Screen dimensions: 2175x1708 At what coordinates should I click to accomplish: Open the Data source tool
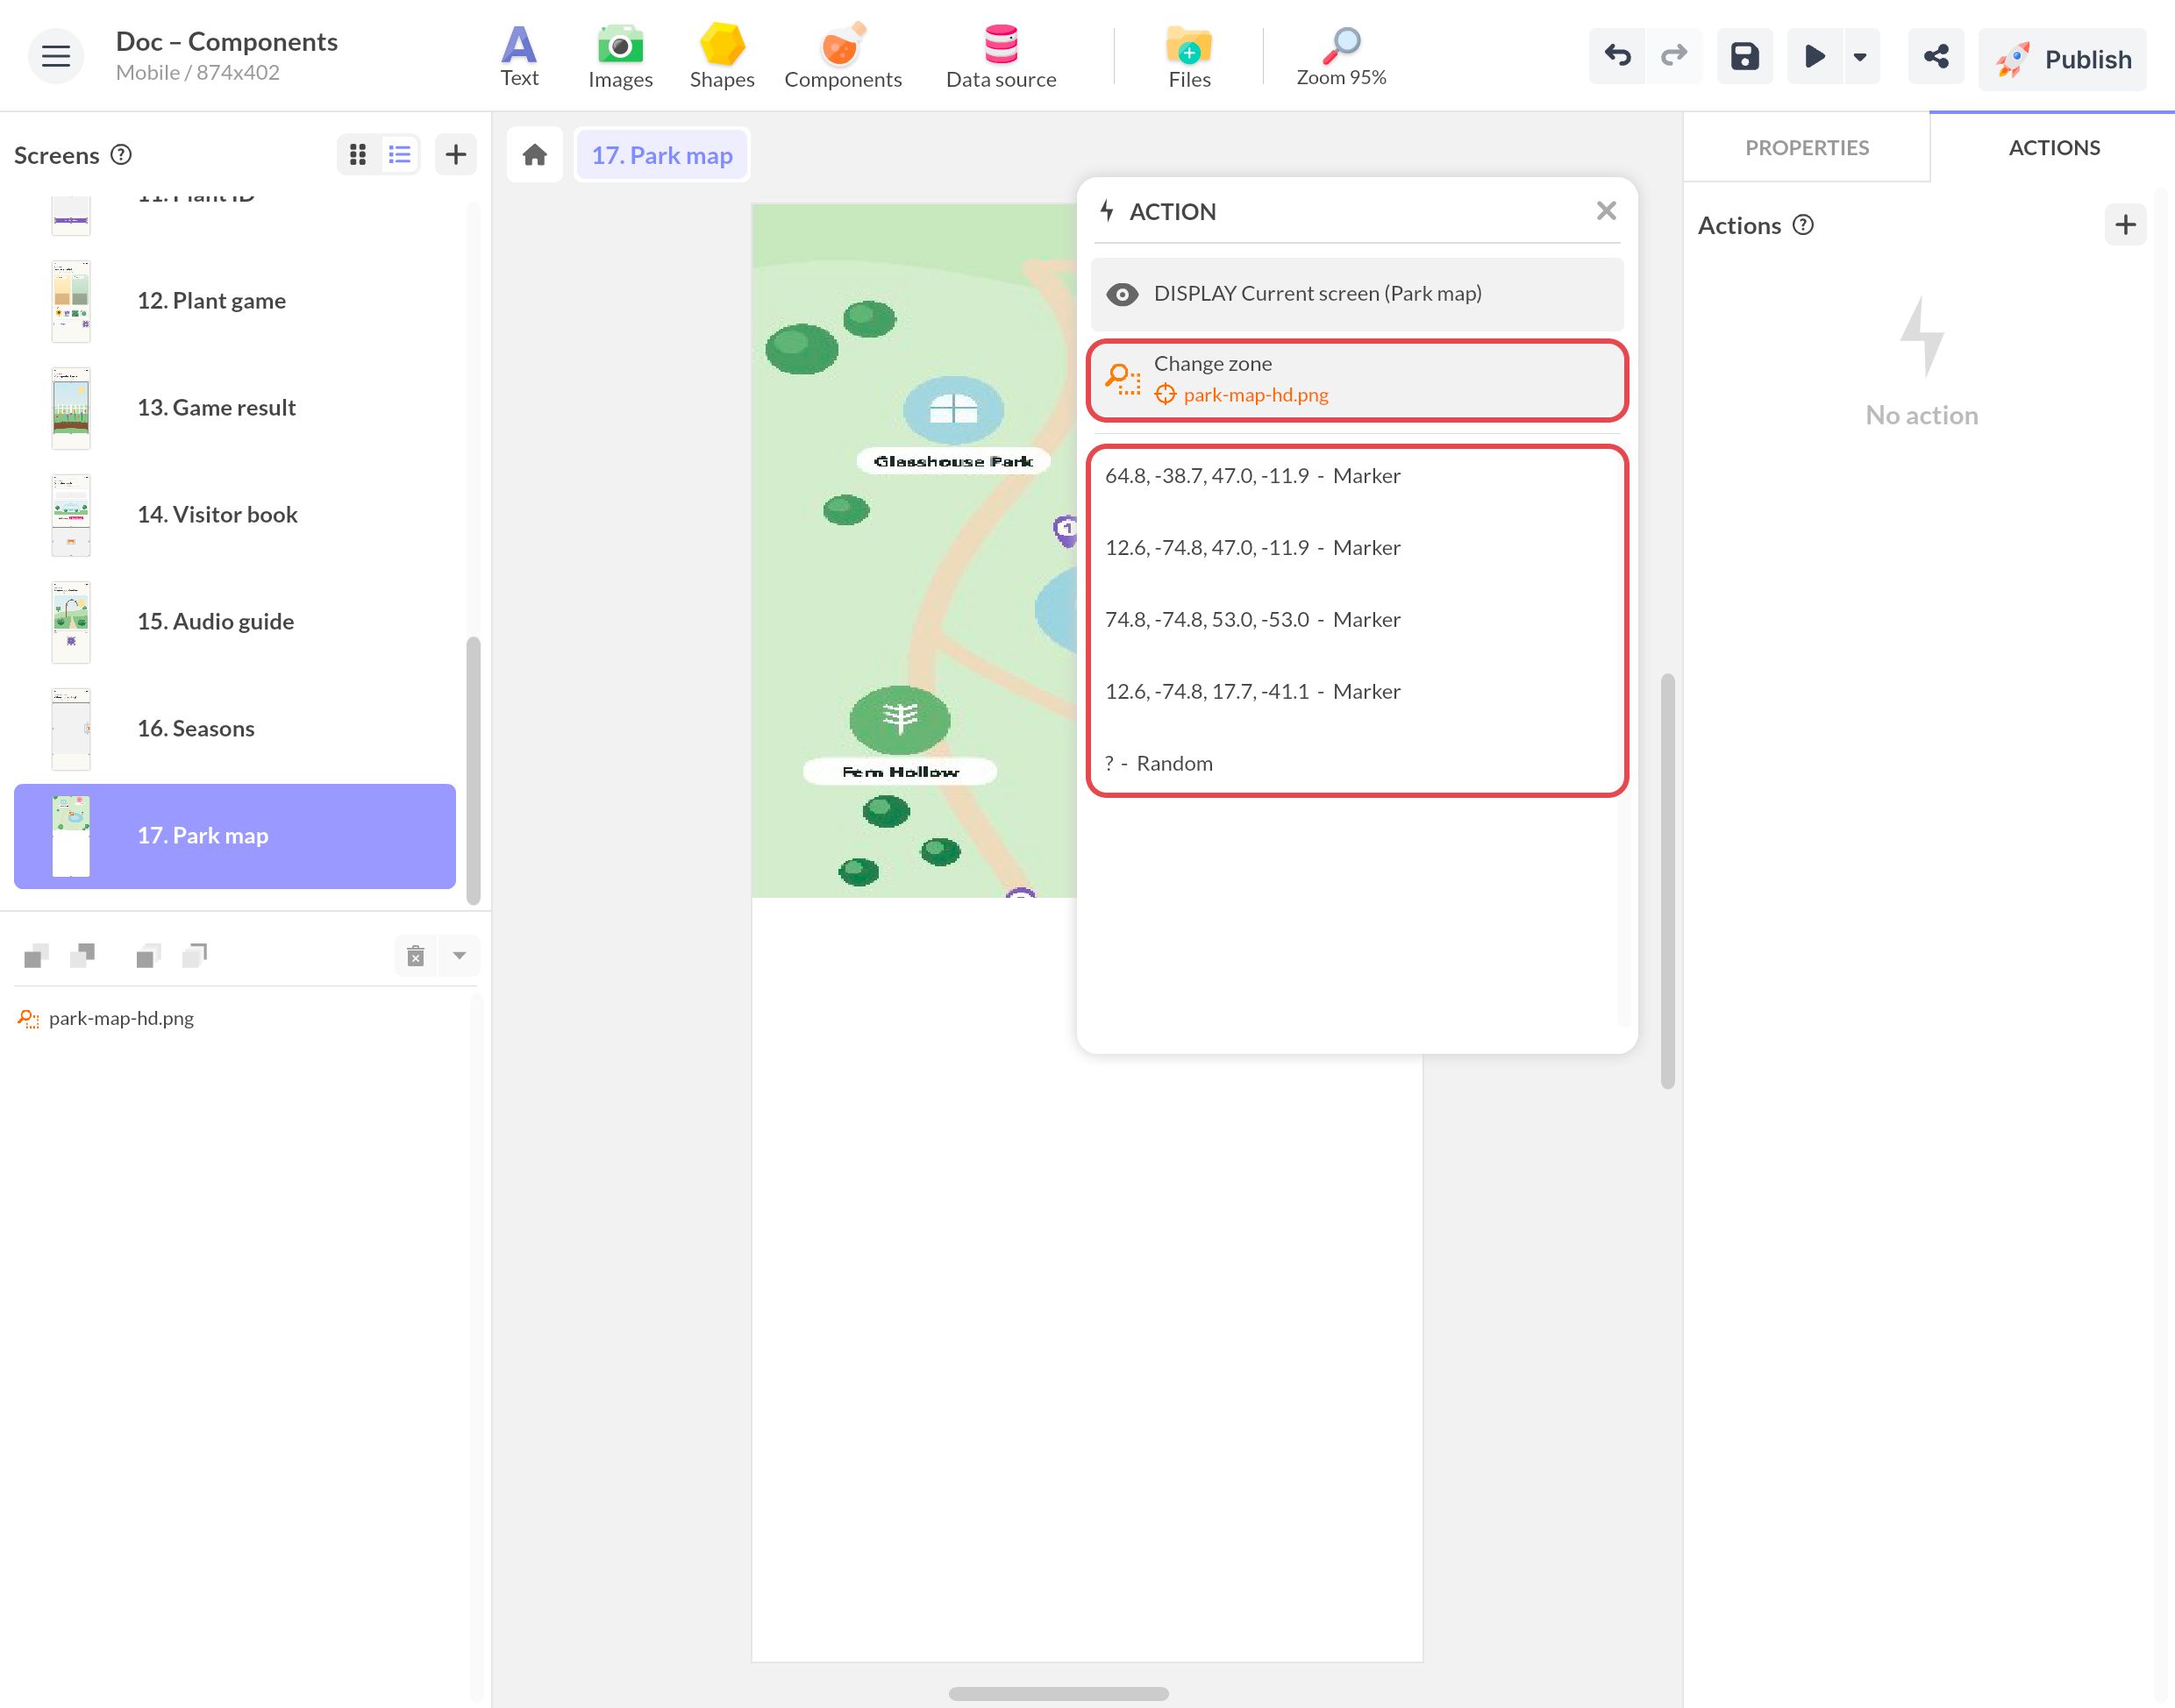[1001, 57]
